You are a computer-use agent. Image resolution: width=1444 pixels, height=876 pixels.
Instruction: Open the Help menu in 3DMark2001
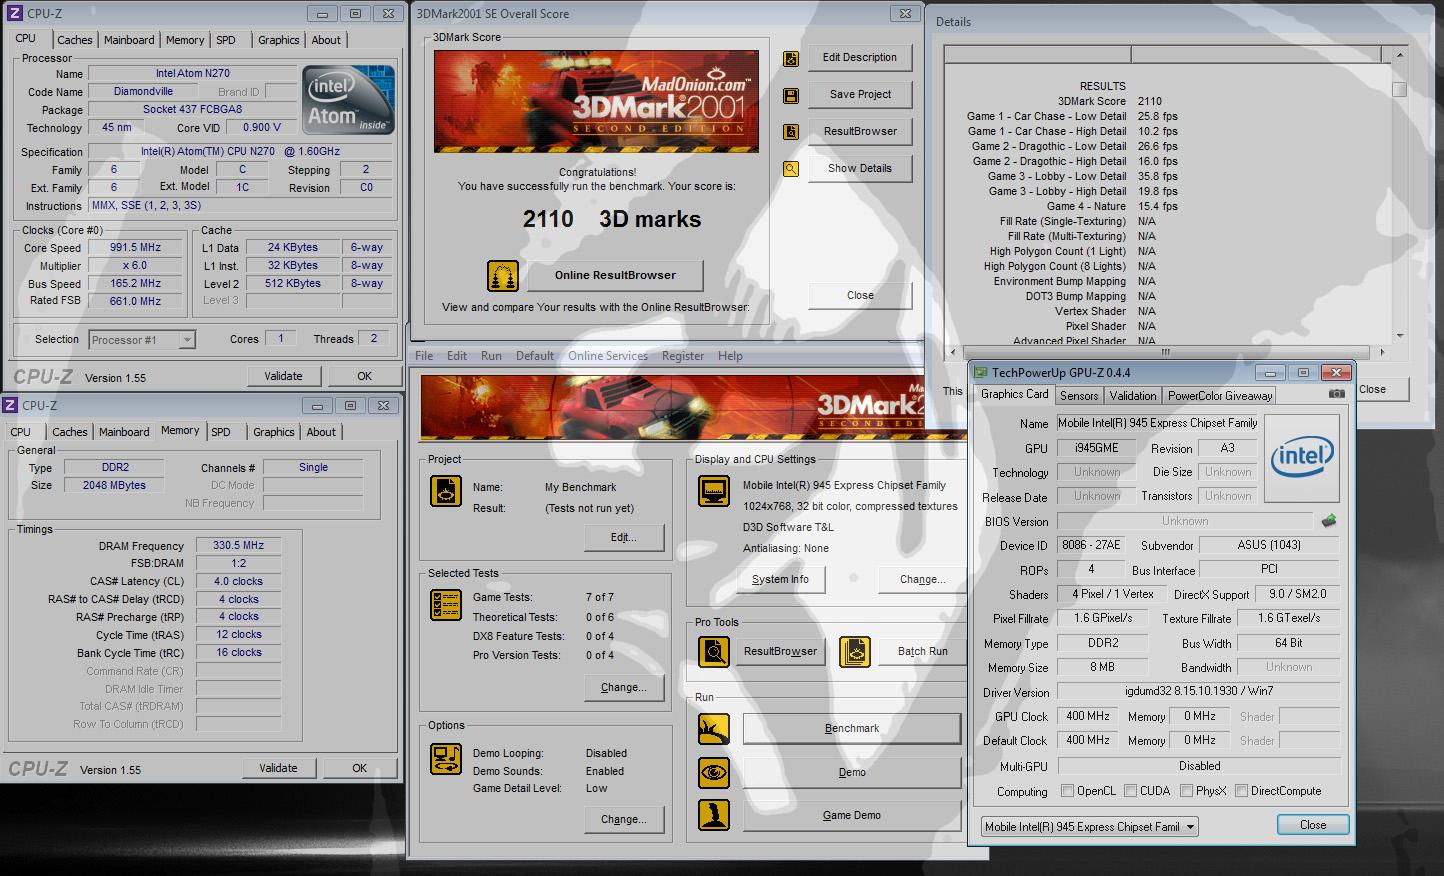pos(730,356)
